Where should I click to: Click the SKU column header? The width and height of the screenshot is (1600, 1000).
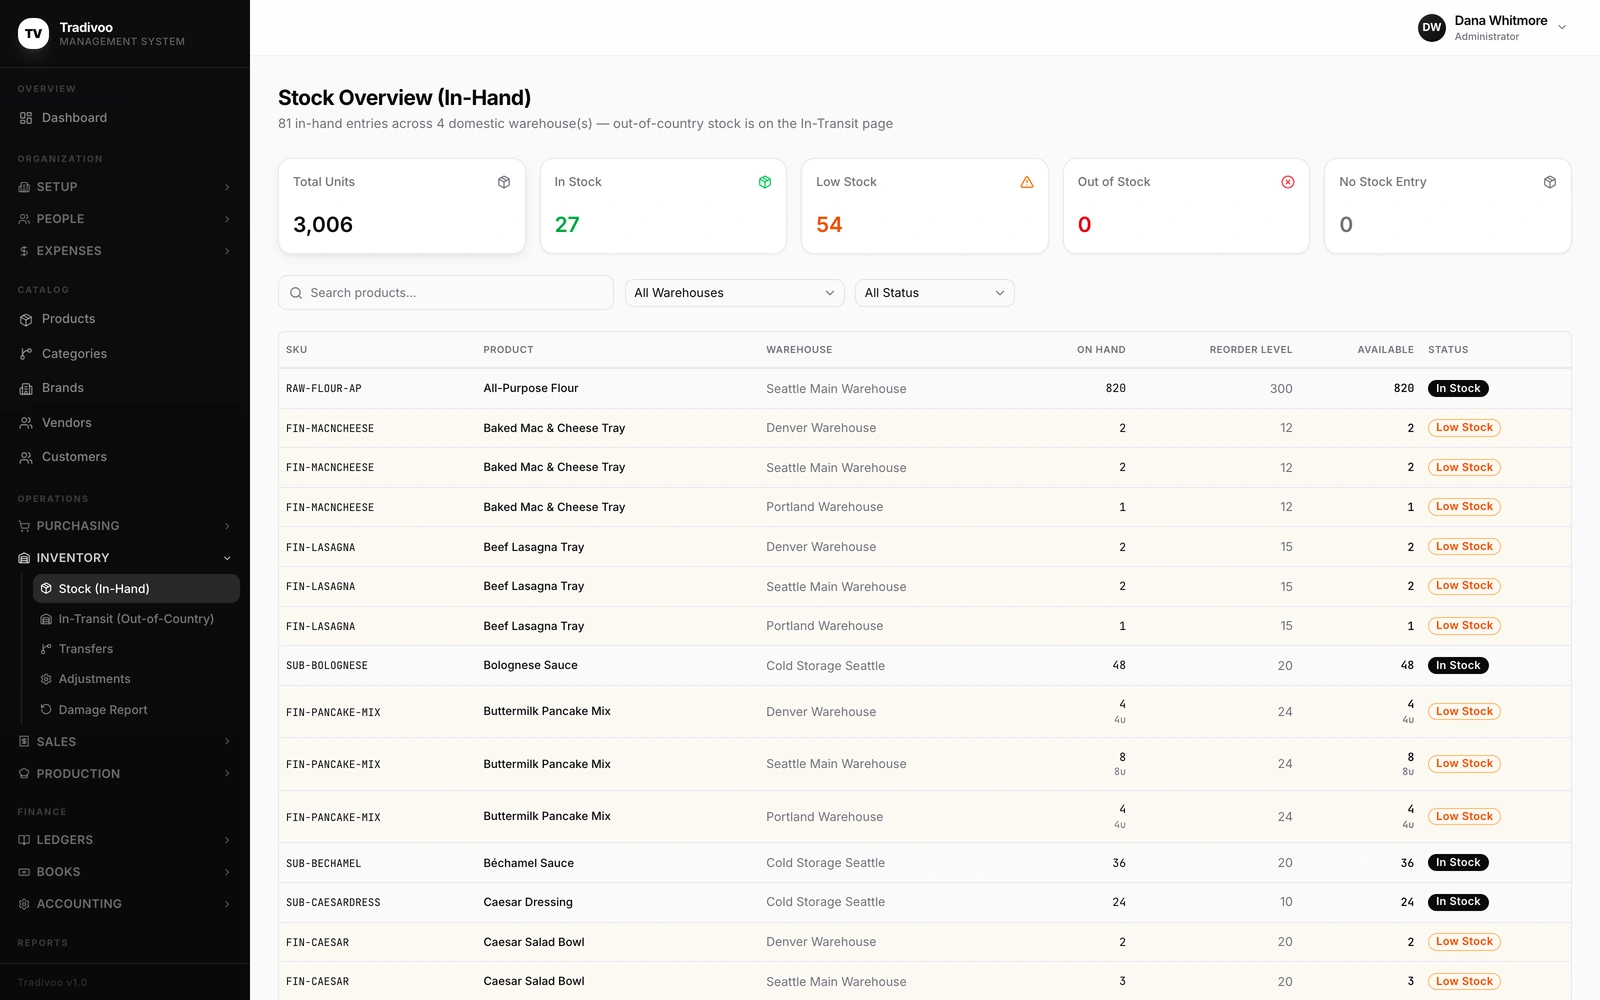297,350
